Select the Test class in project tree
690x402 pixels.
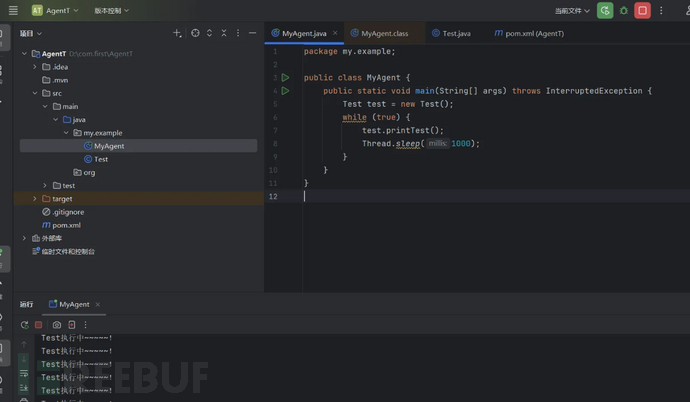click(x=101, y=159)
